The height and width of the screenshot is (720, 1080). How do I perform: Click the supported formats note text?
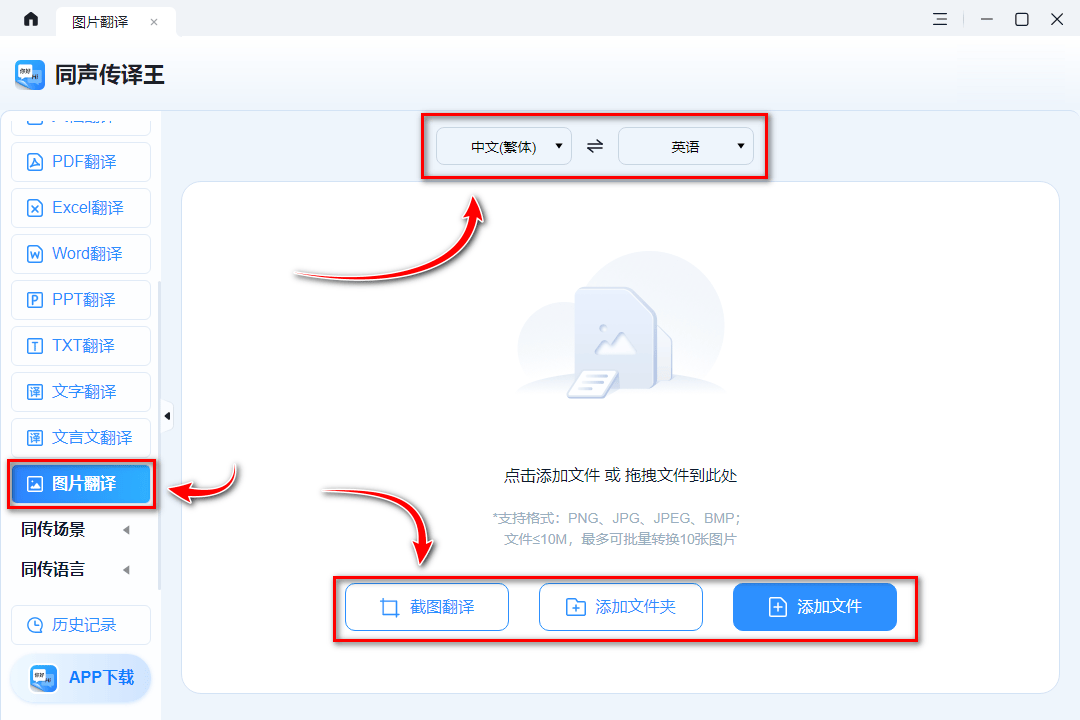pyautogui.click(x=617, y=528)
